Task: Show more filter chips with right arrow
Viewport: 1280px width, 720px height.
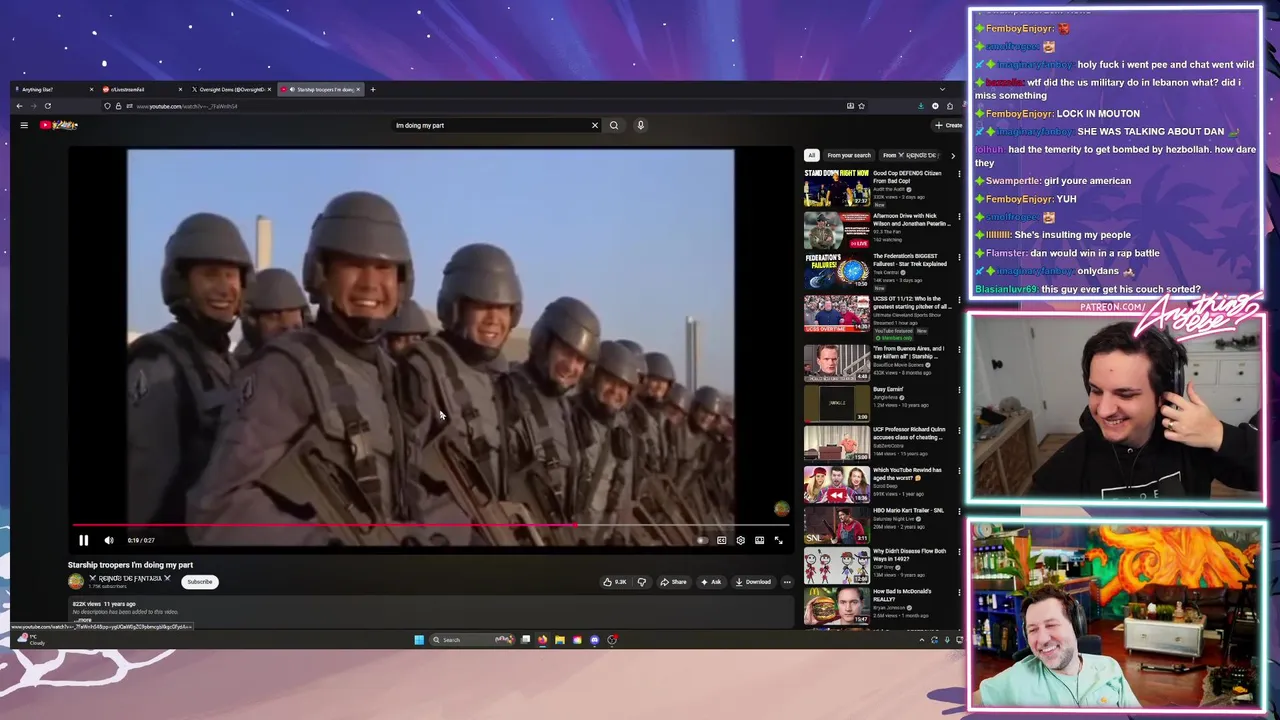Action: 952,155
